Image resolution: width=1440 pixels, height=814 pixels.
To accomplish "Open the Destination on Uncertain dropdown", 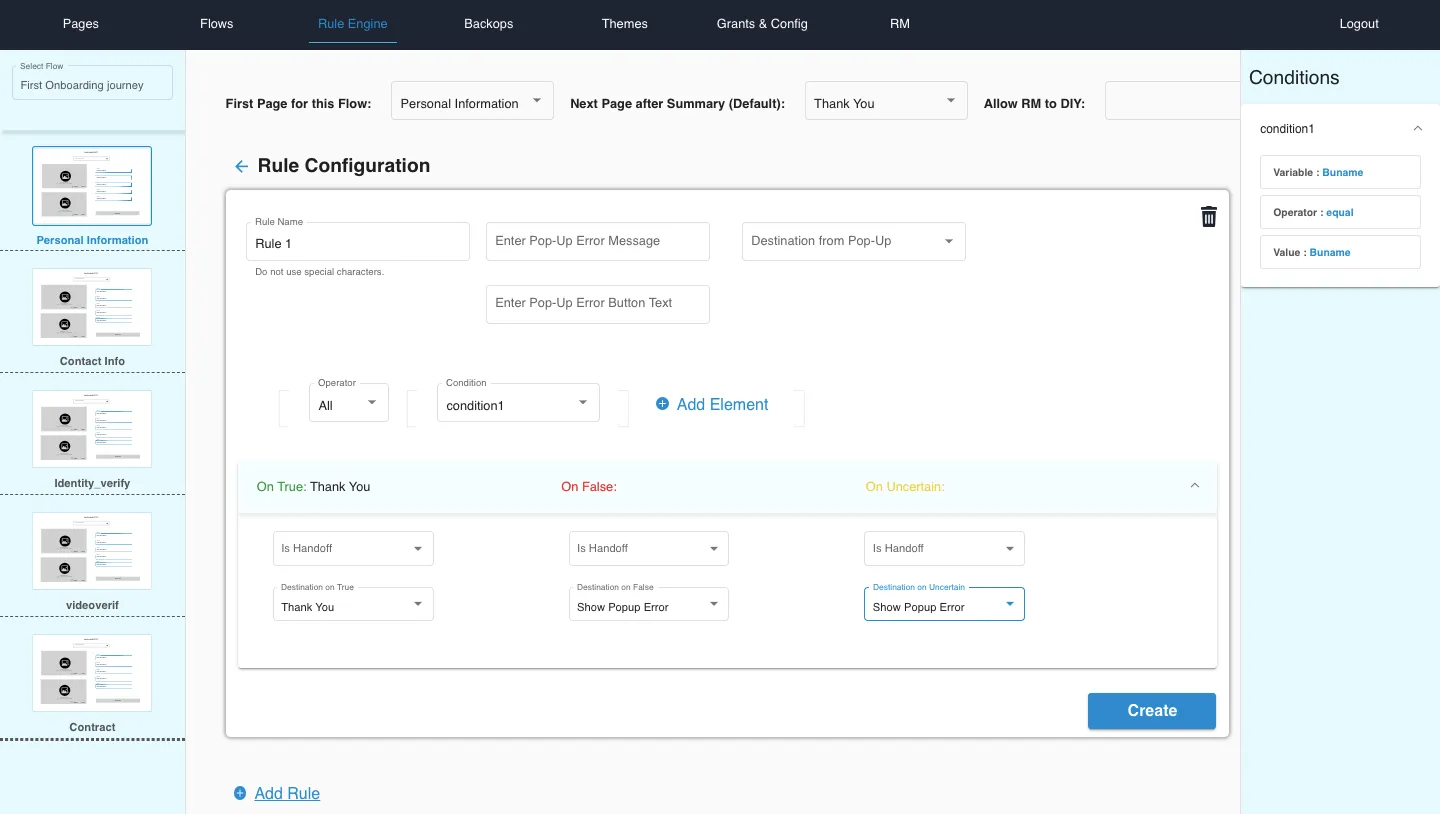I will tap(944, 604).
